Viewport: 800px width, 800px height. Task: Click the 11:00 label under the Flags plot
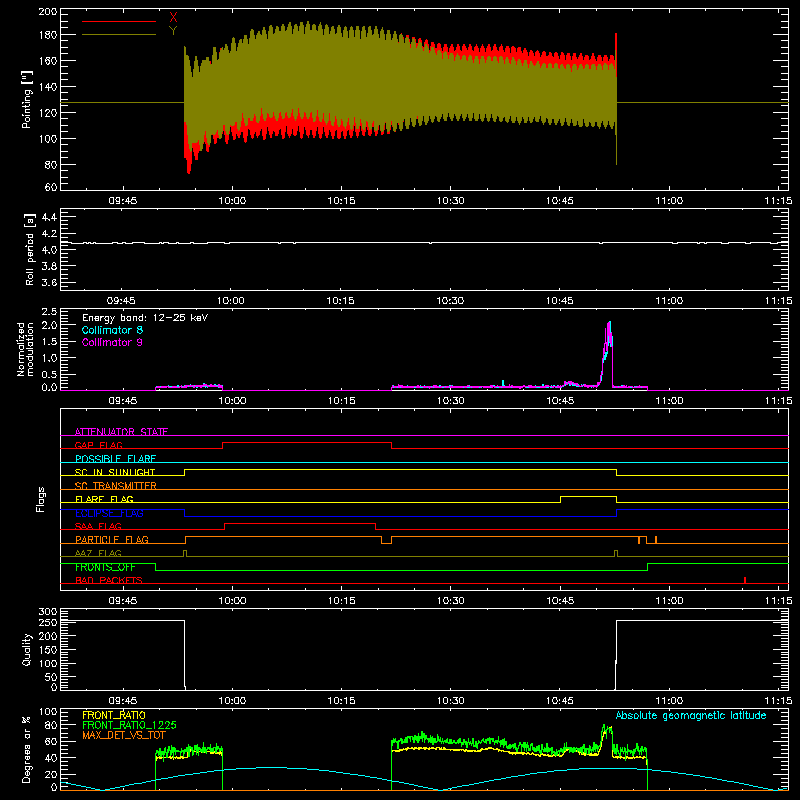(x=669, y=601)
